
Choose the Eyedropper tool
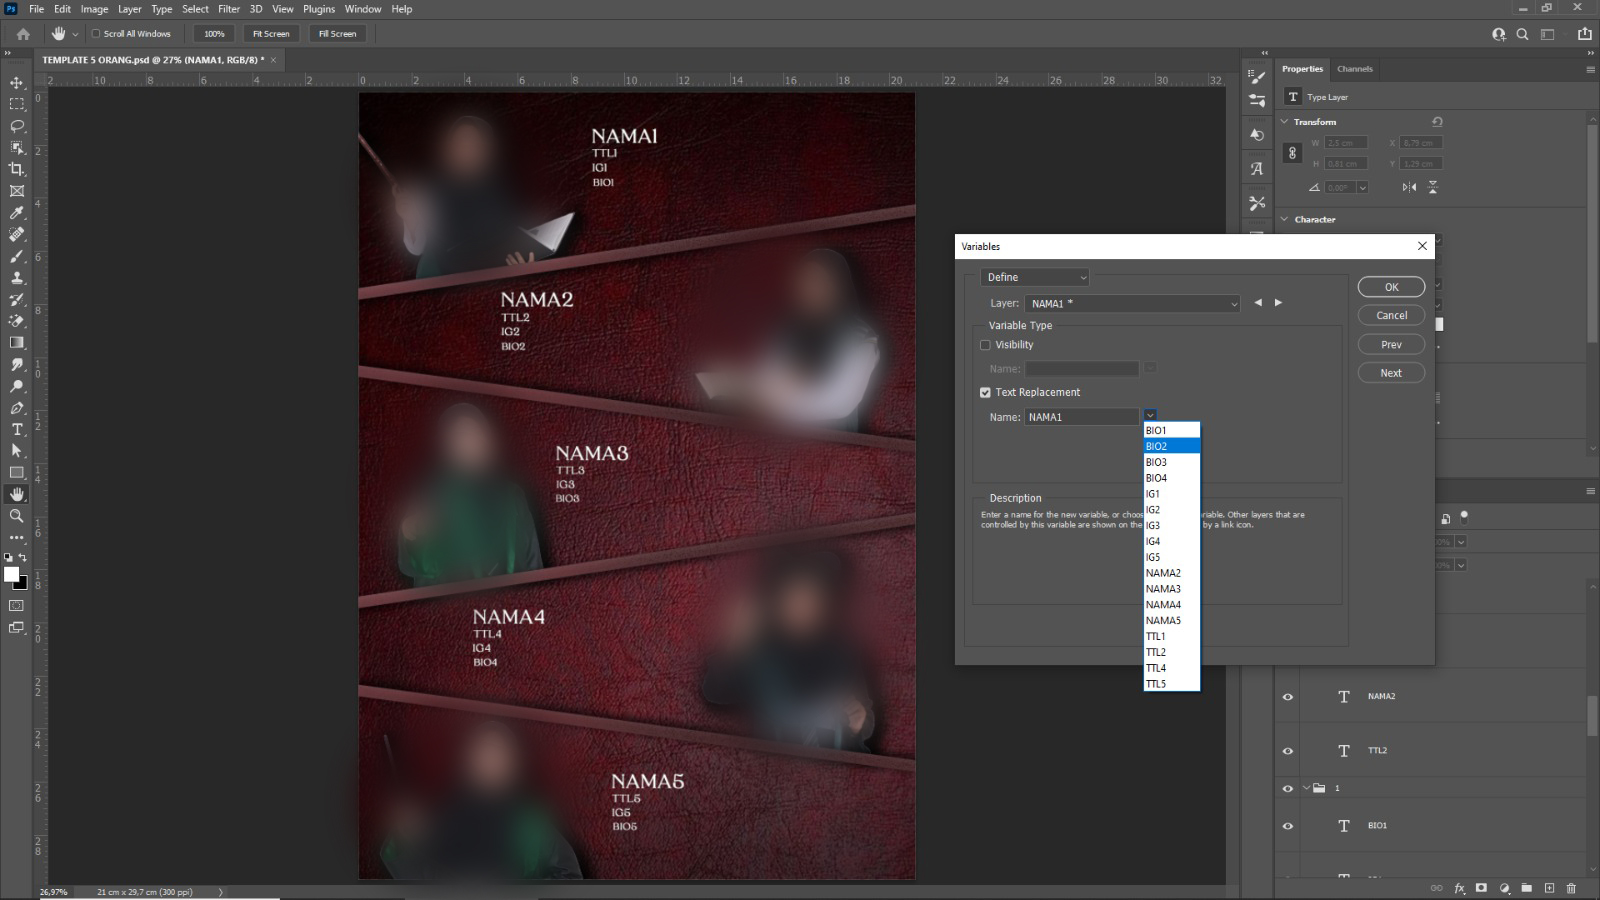15,212
